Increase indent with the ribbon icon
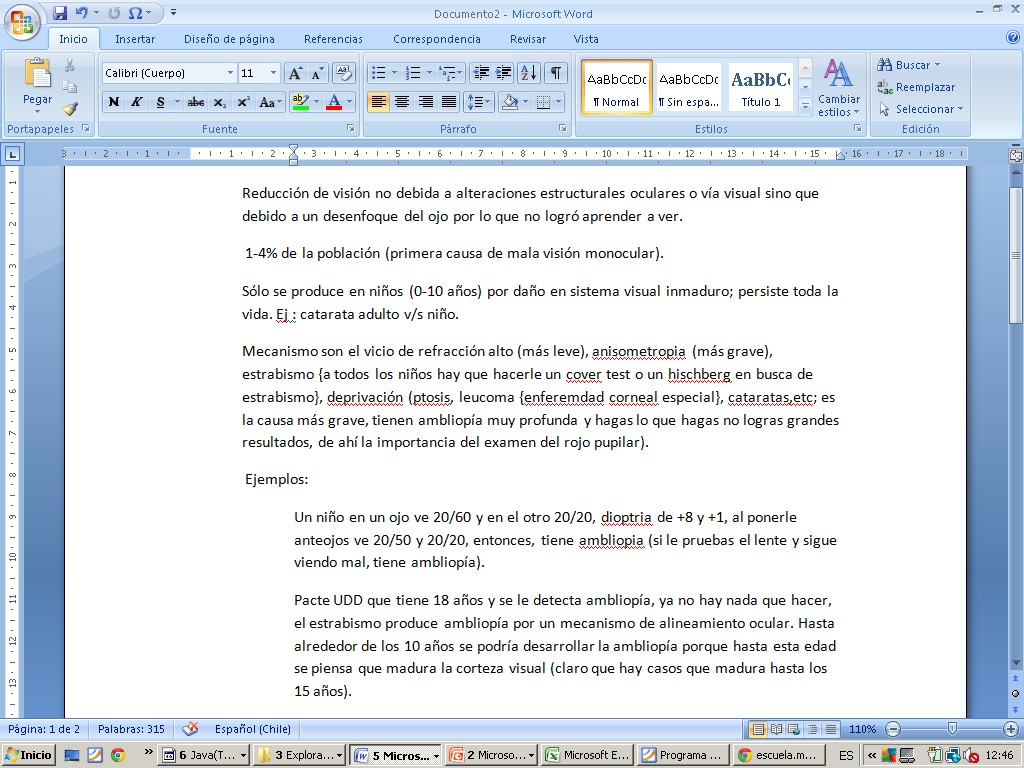1024x768 pixels. 505,73
